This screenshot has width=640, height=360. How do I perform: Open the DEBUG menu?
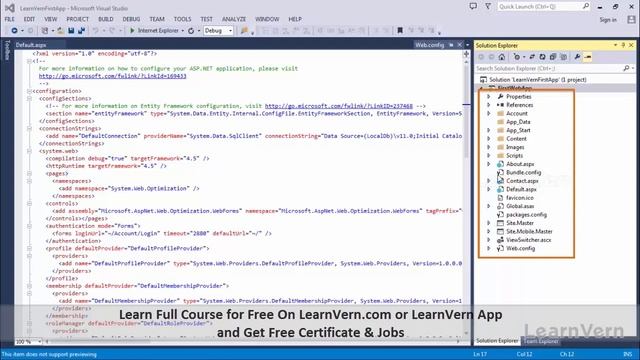click(131, 19)
